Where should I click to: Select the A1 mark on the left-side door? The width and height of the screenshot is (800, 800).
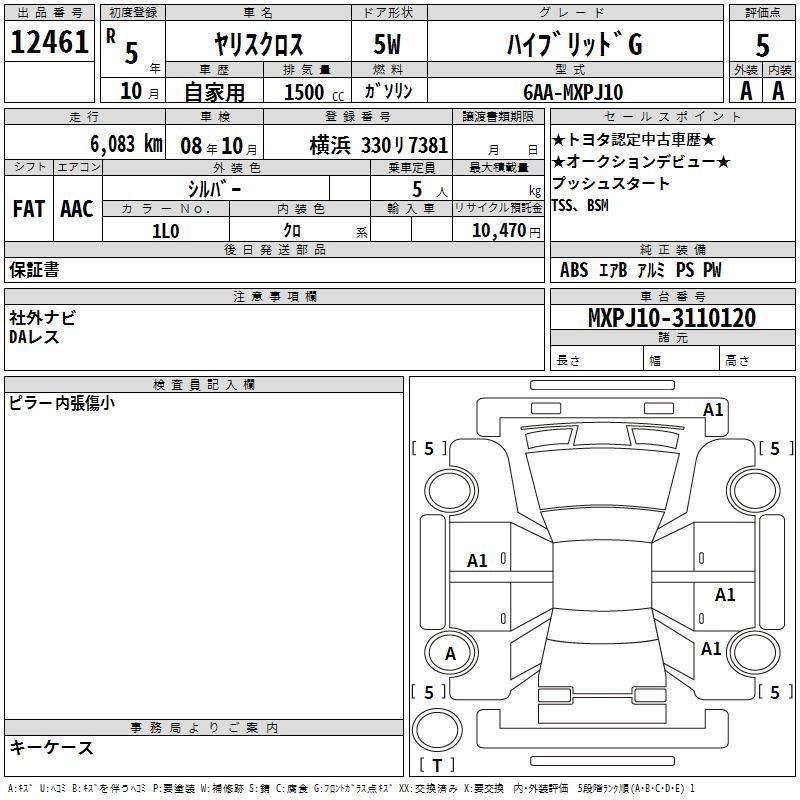point(478,561)
